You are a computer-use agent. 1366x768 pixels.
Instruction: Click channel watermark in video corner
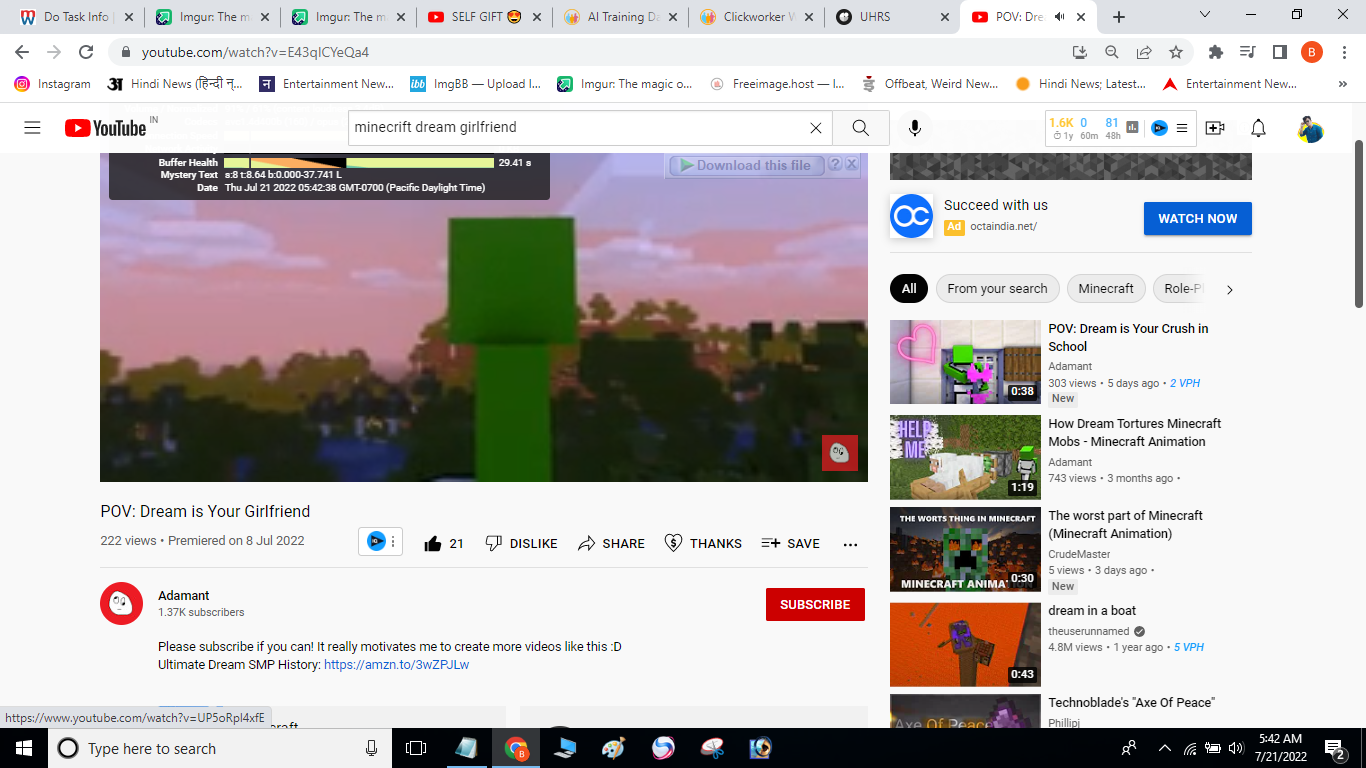(x=840, y=453)
